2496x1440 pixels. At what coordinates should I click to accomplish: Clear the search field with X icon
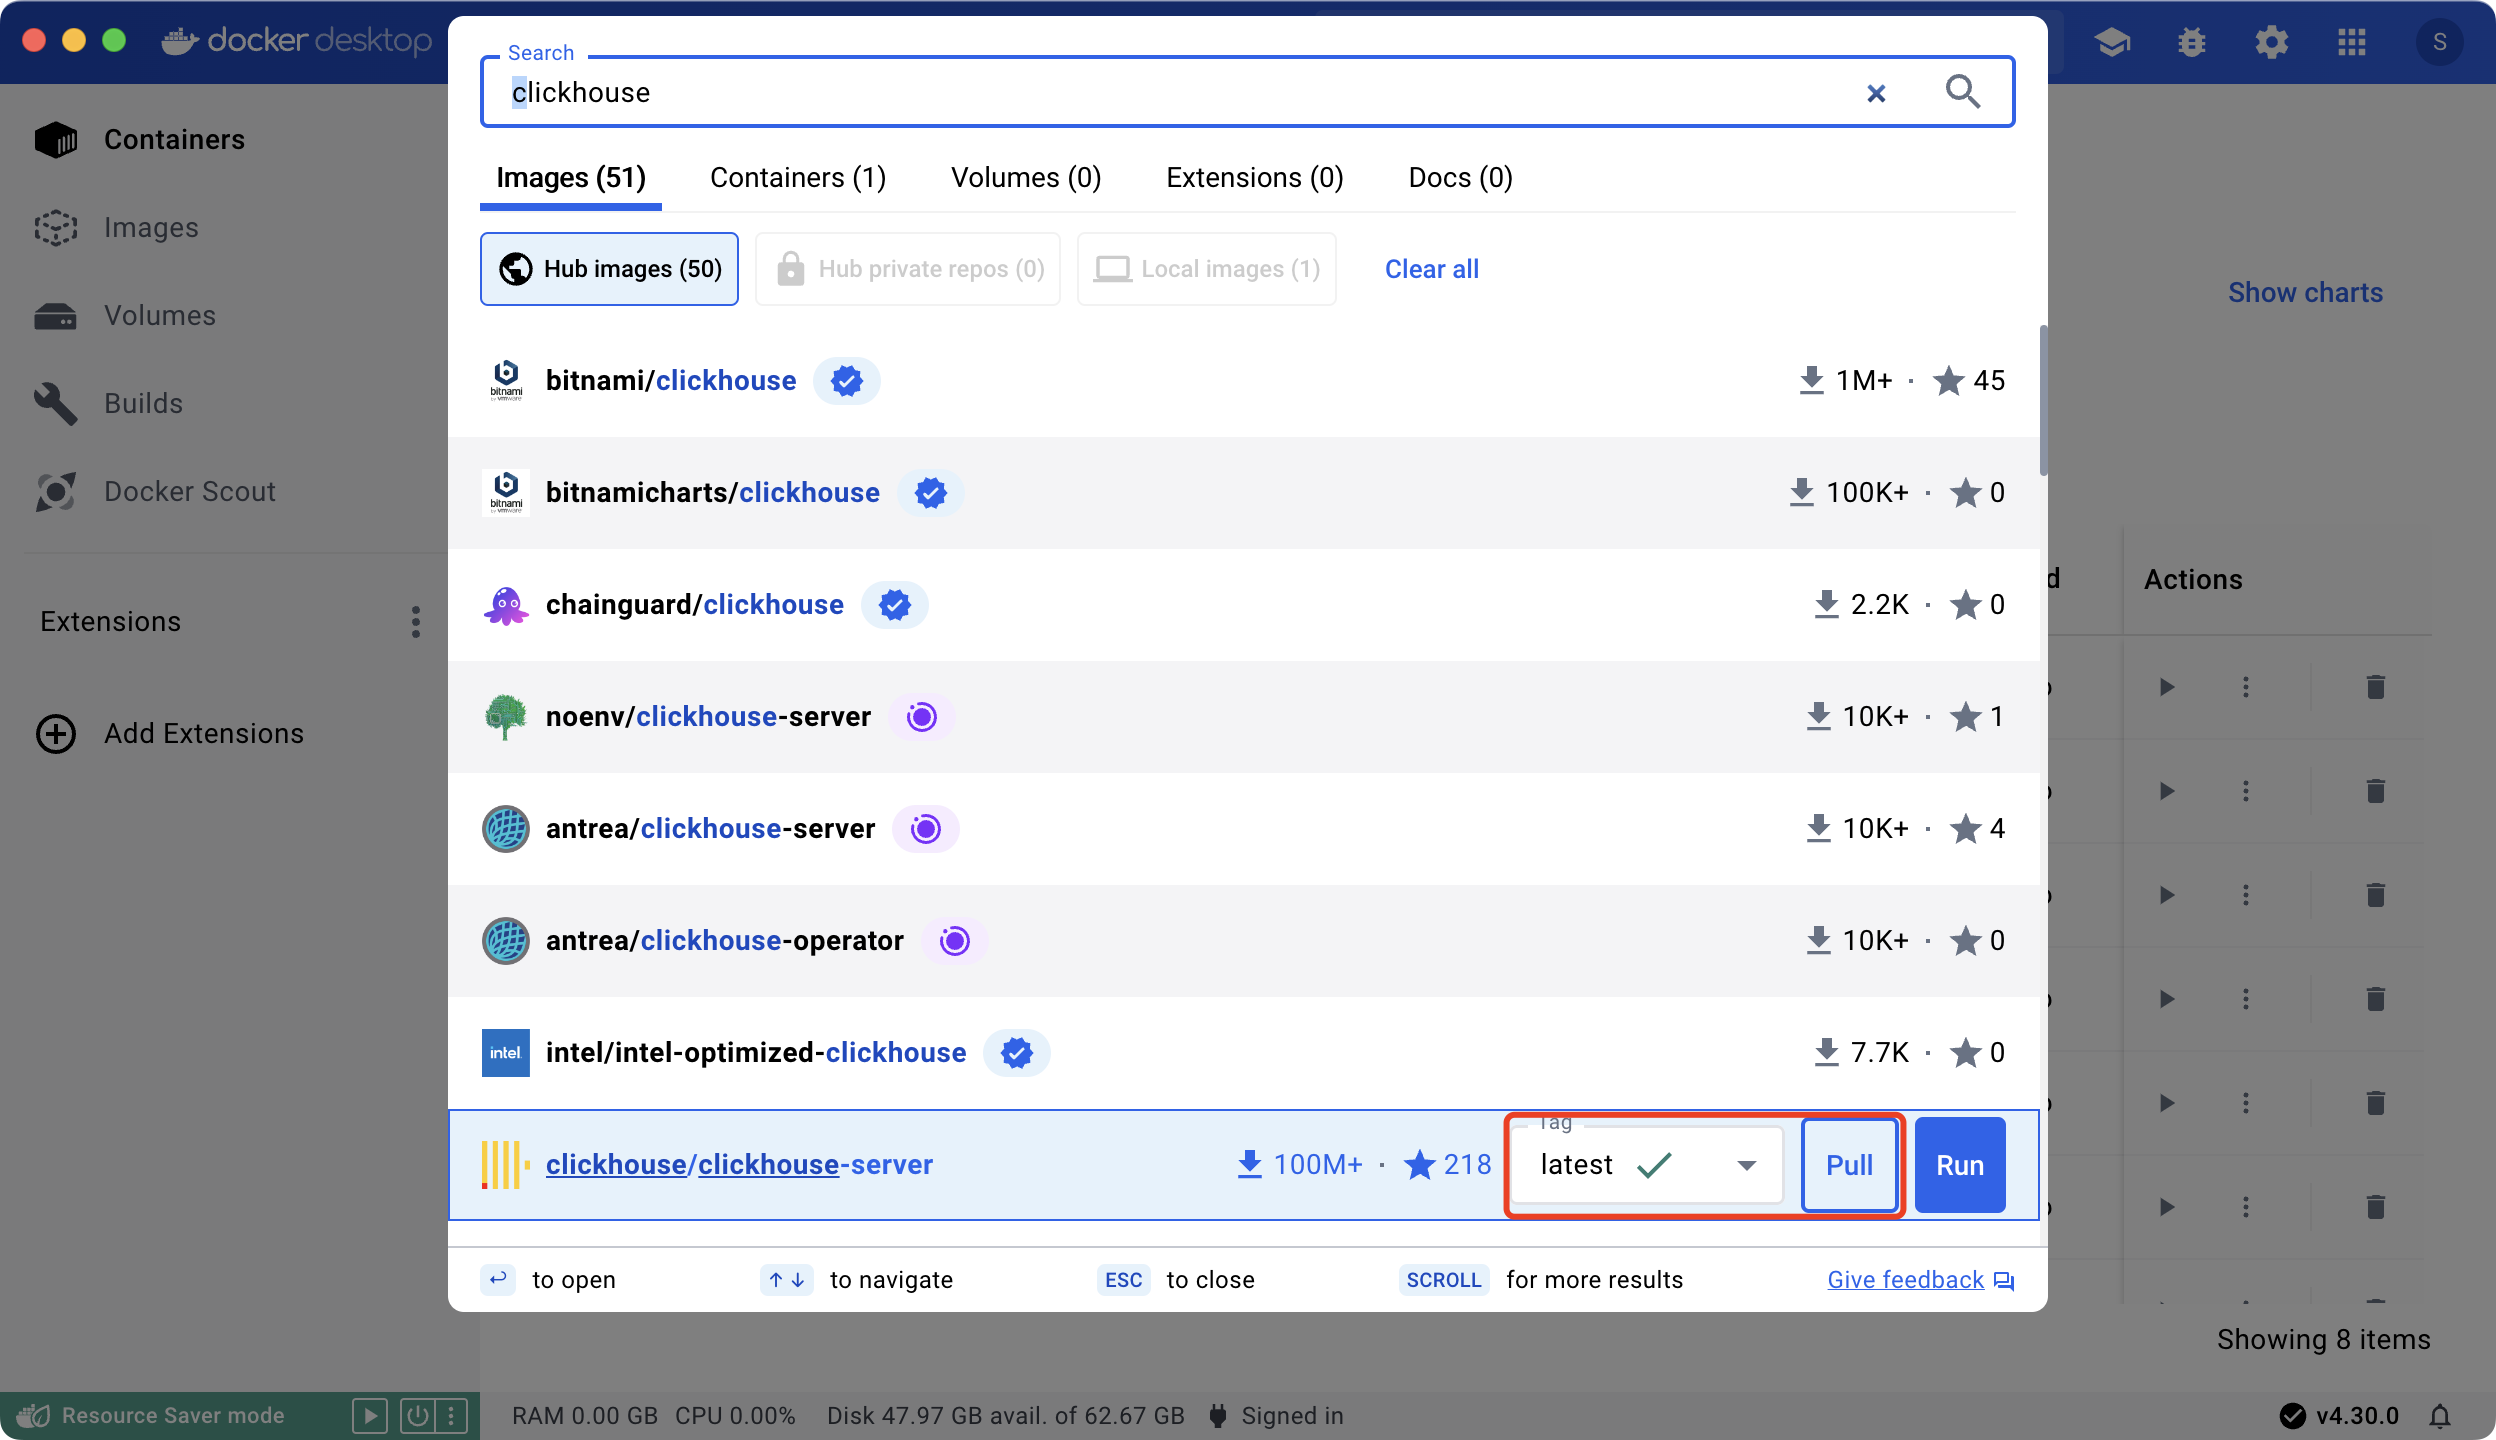[1876, 93]
